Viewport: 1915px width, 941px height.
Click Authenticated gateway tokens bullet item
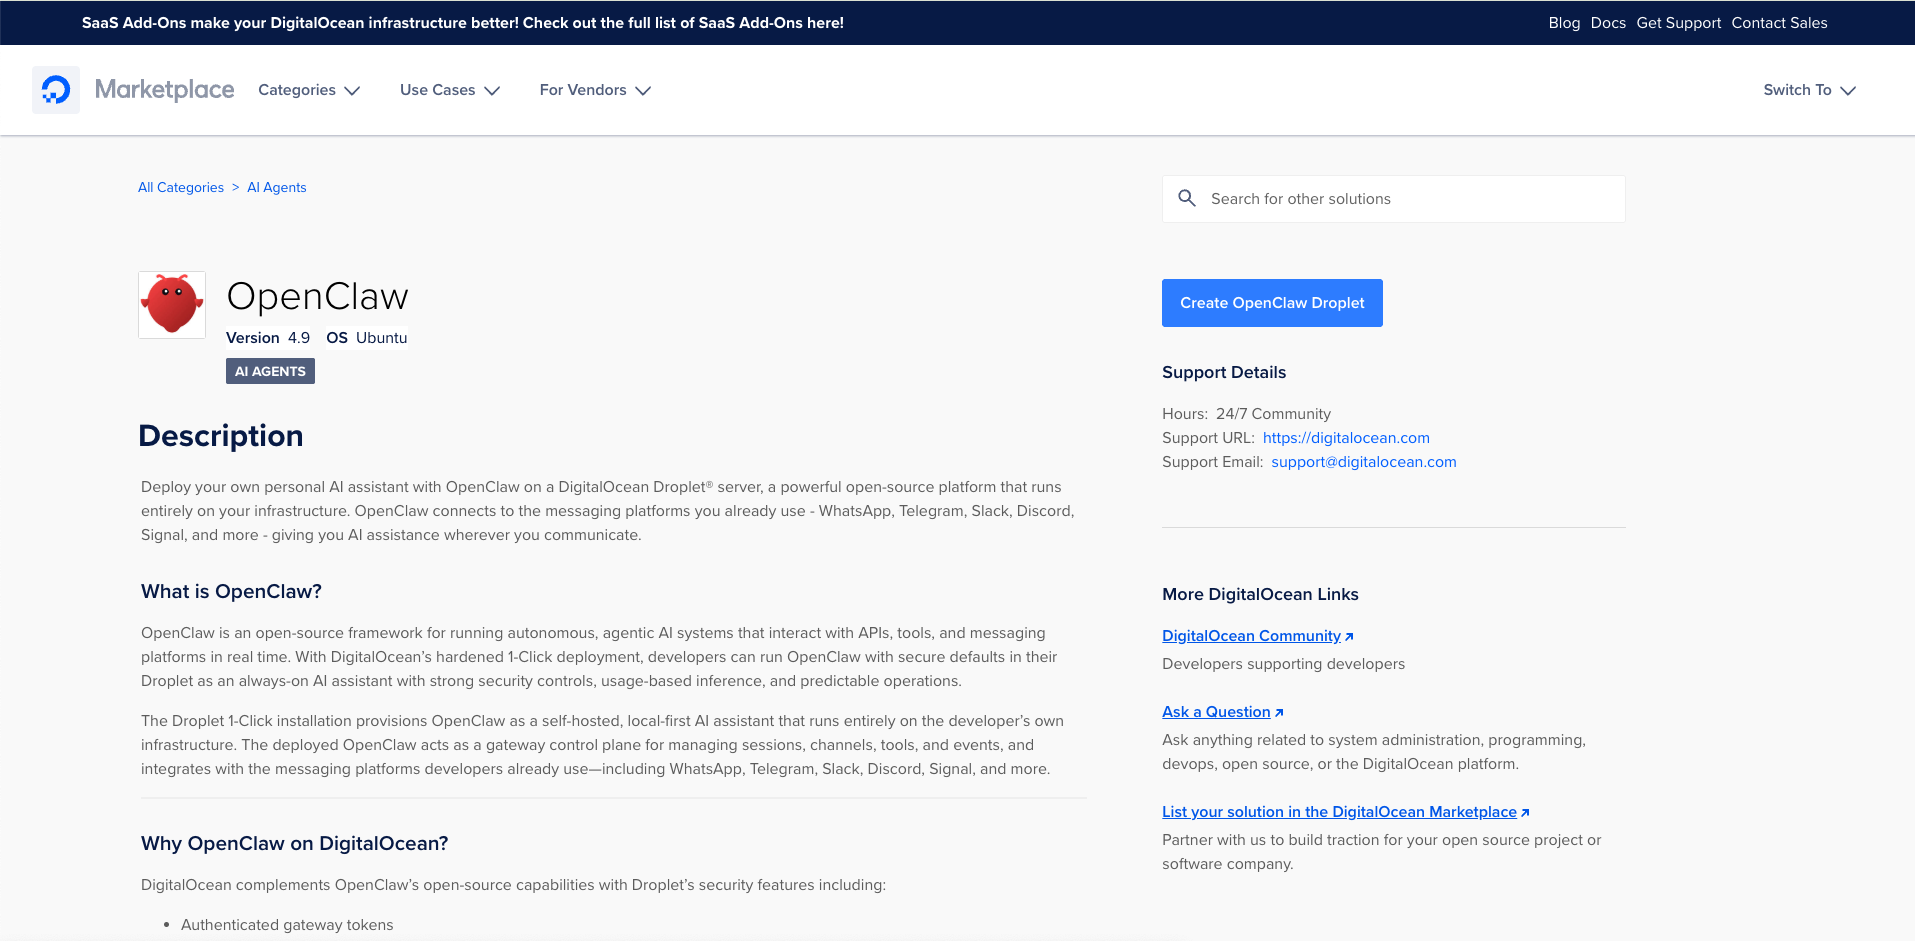click(287, 925)
